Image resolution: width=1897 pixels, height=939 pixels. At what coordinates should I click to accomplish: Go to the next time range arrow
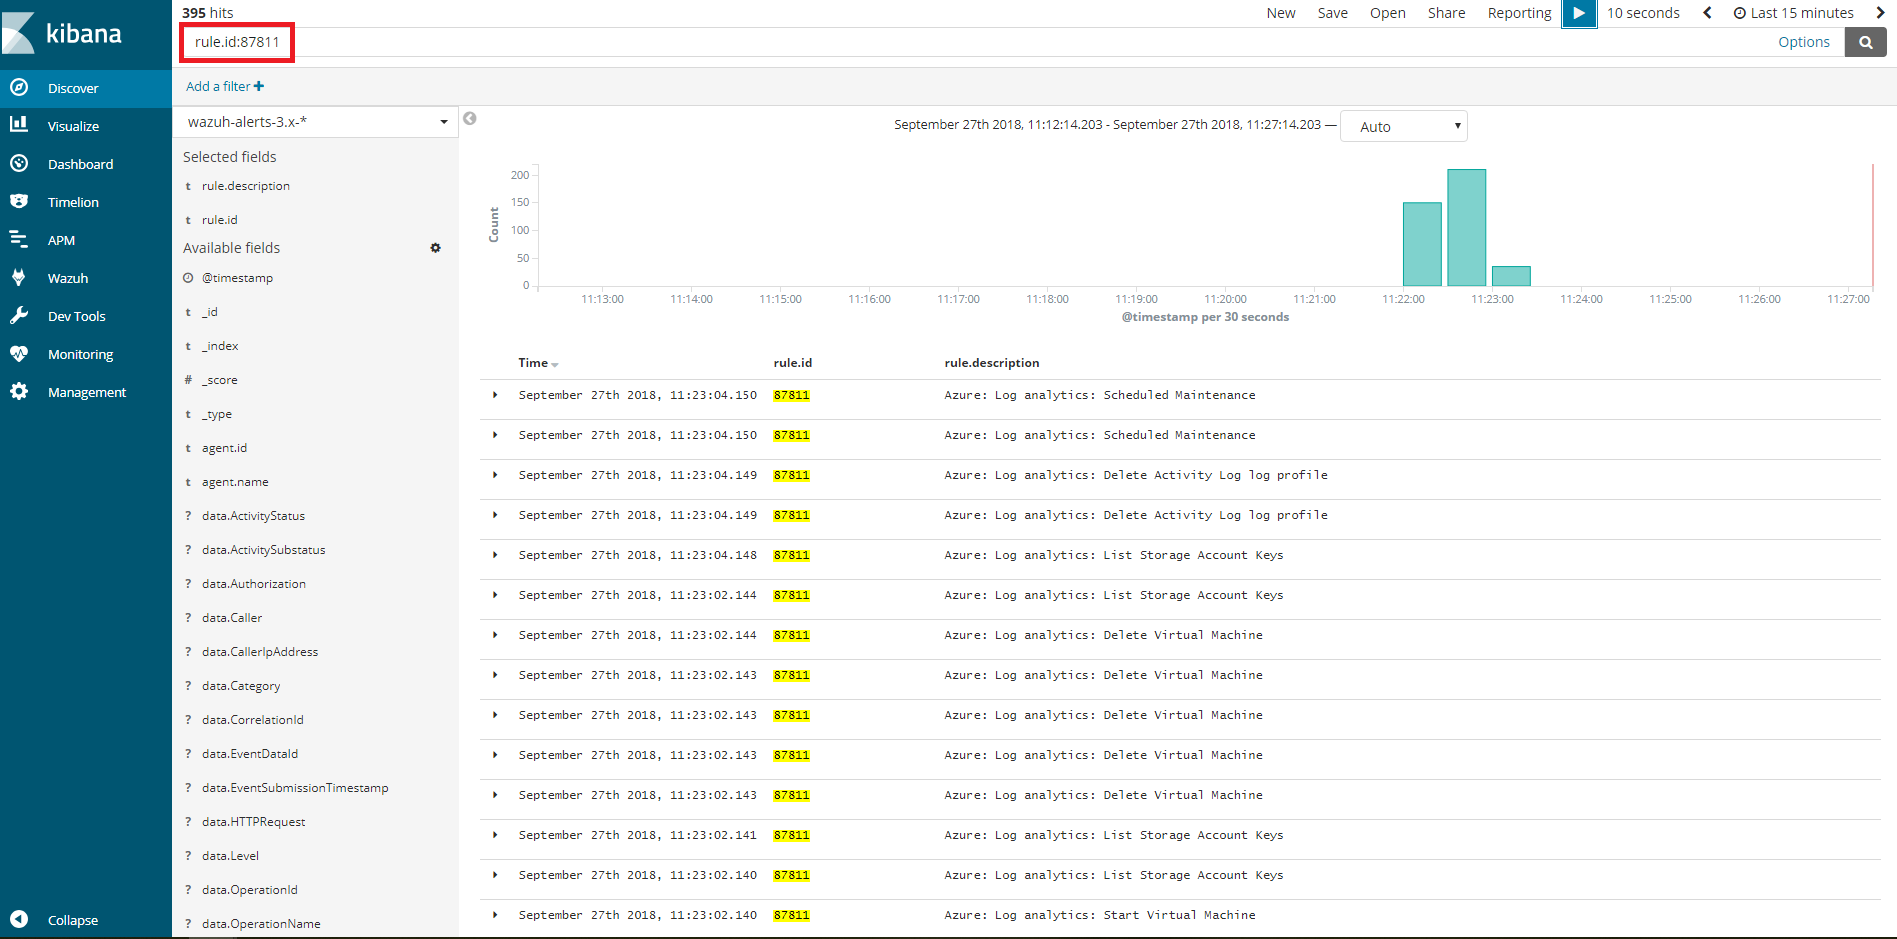1880,13
